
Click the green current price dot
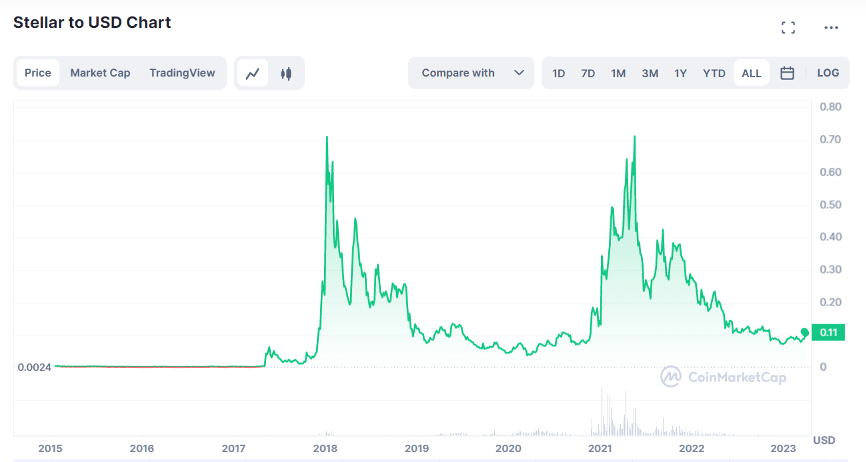pos(805,332)
